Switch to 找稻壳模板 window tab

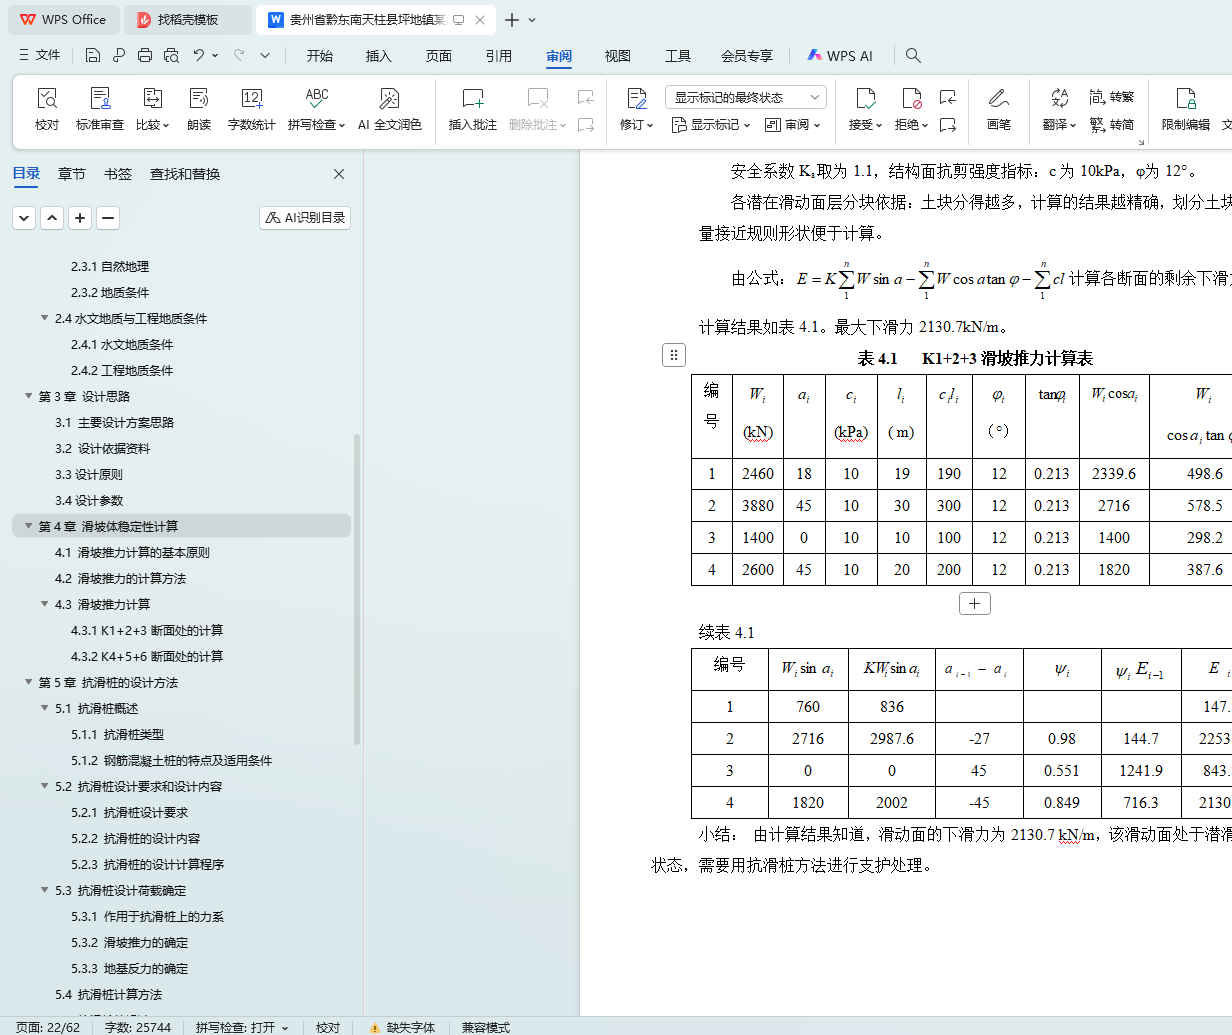click(x=188, y=20)
